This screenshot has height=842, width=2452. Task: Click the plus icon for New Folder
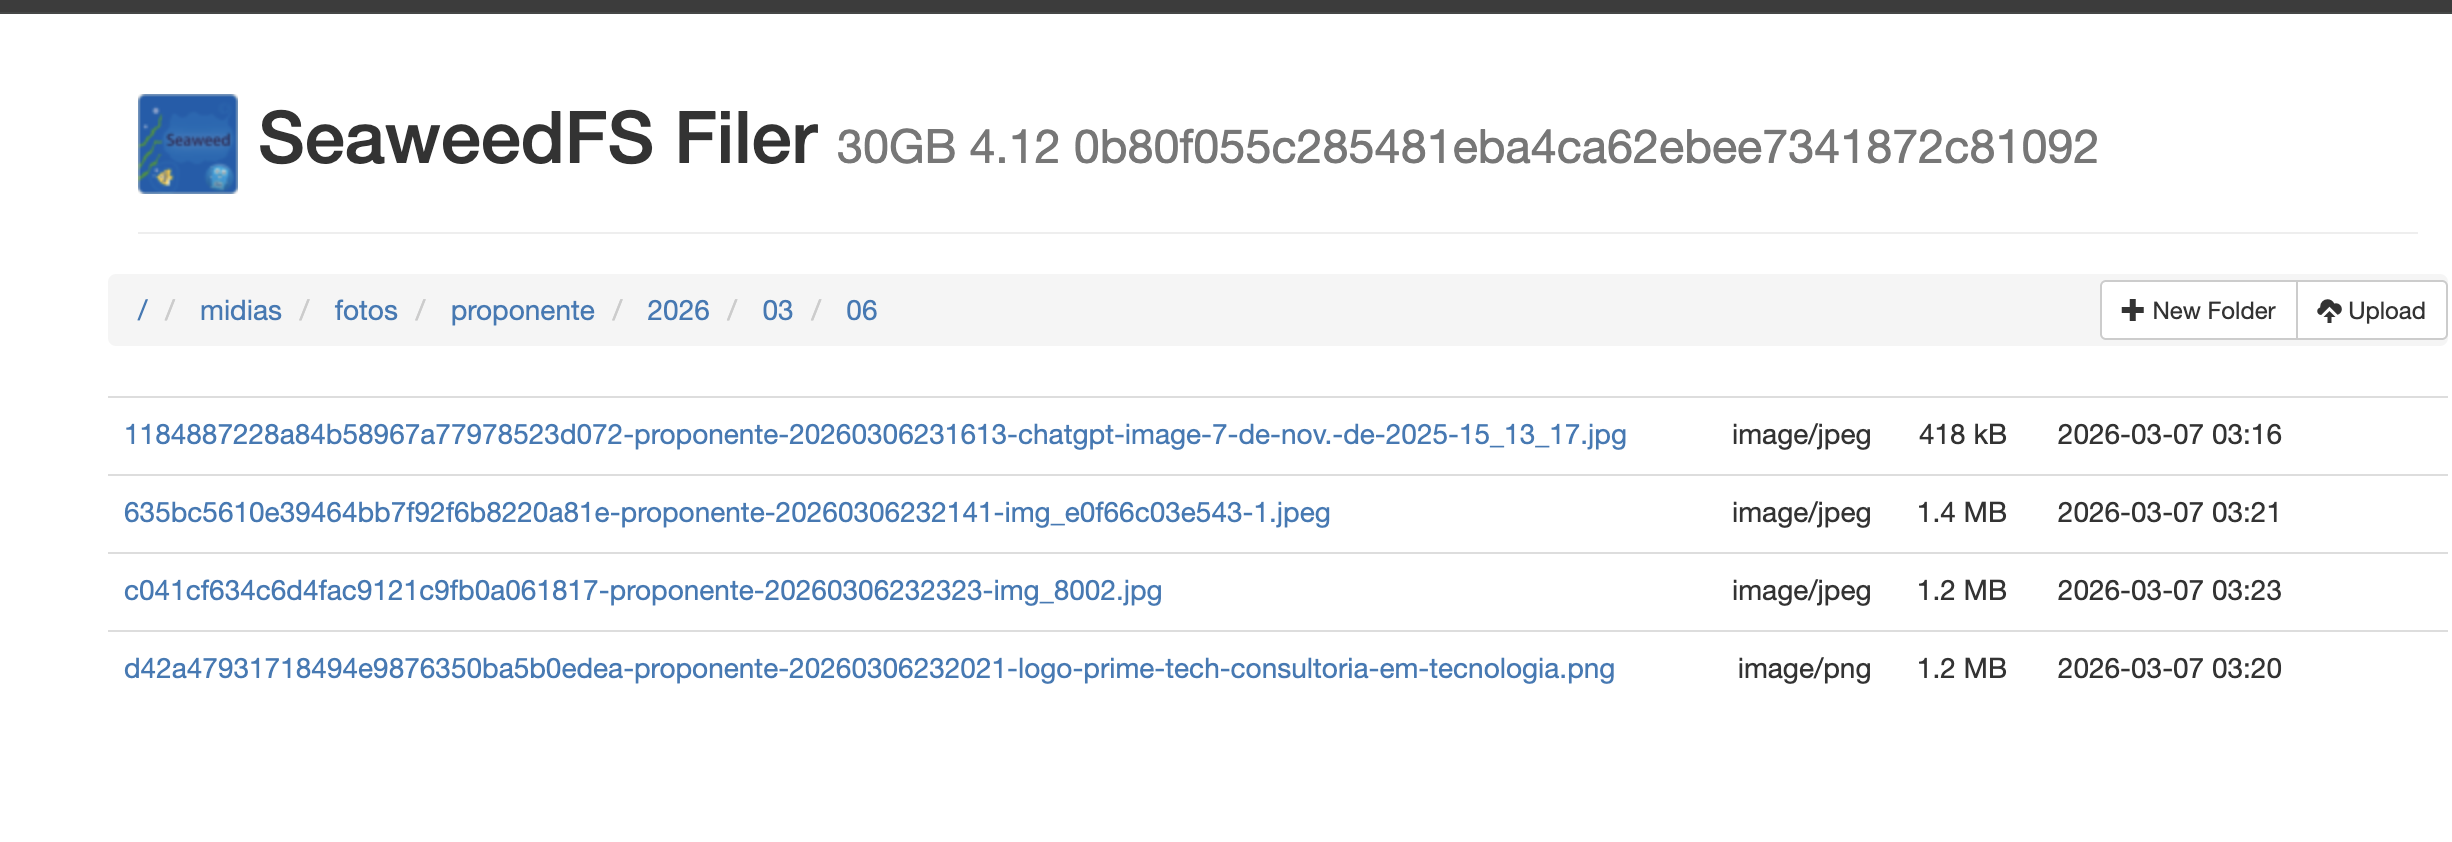2132,311
